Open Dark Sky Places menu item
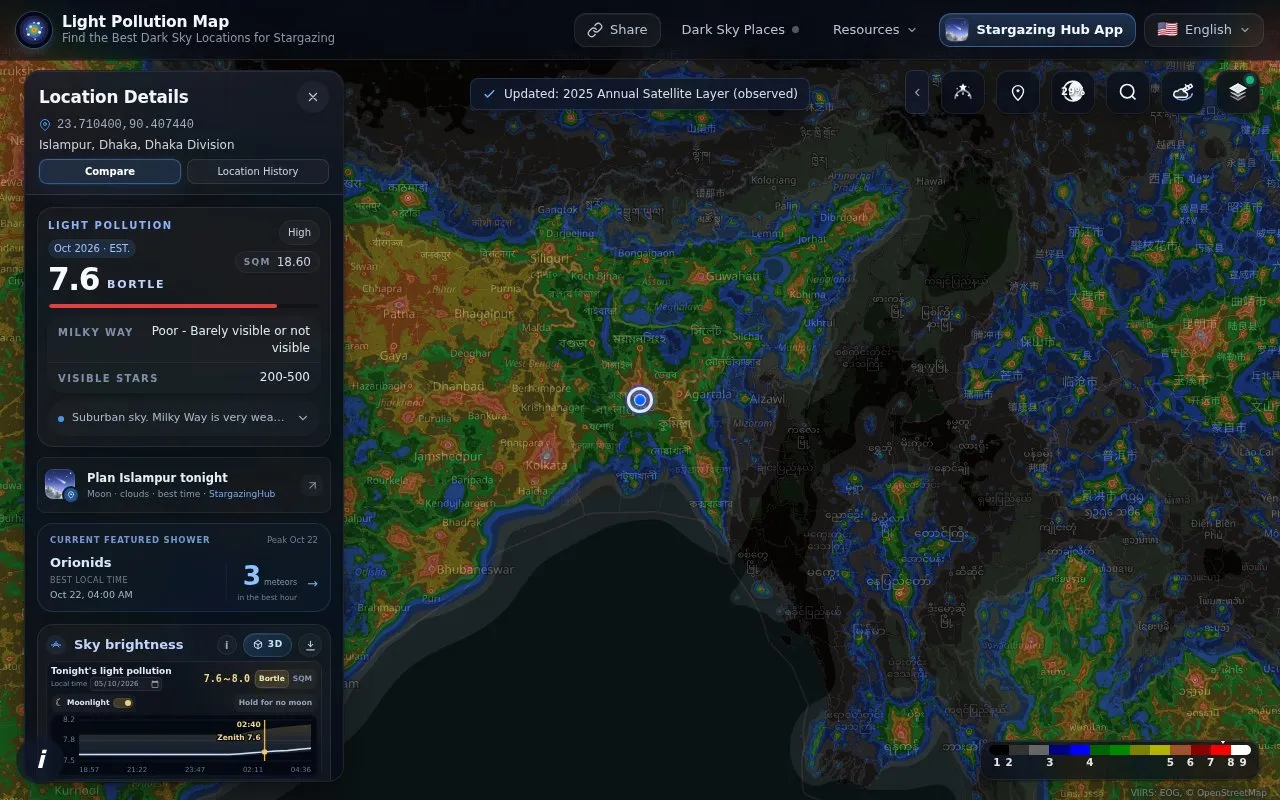The image size is (1280, 800). pos(740,30)
